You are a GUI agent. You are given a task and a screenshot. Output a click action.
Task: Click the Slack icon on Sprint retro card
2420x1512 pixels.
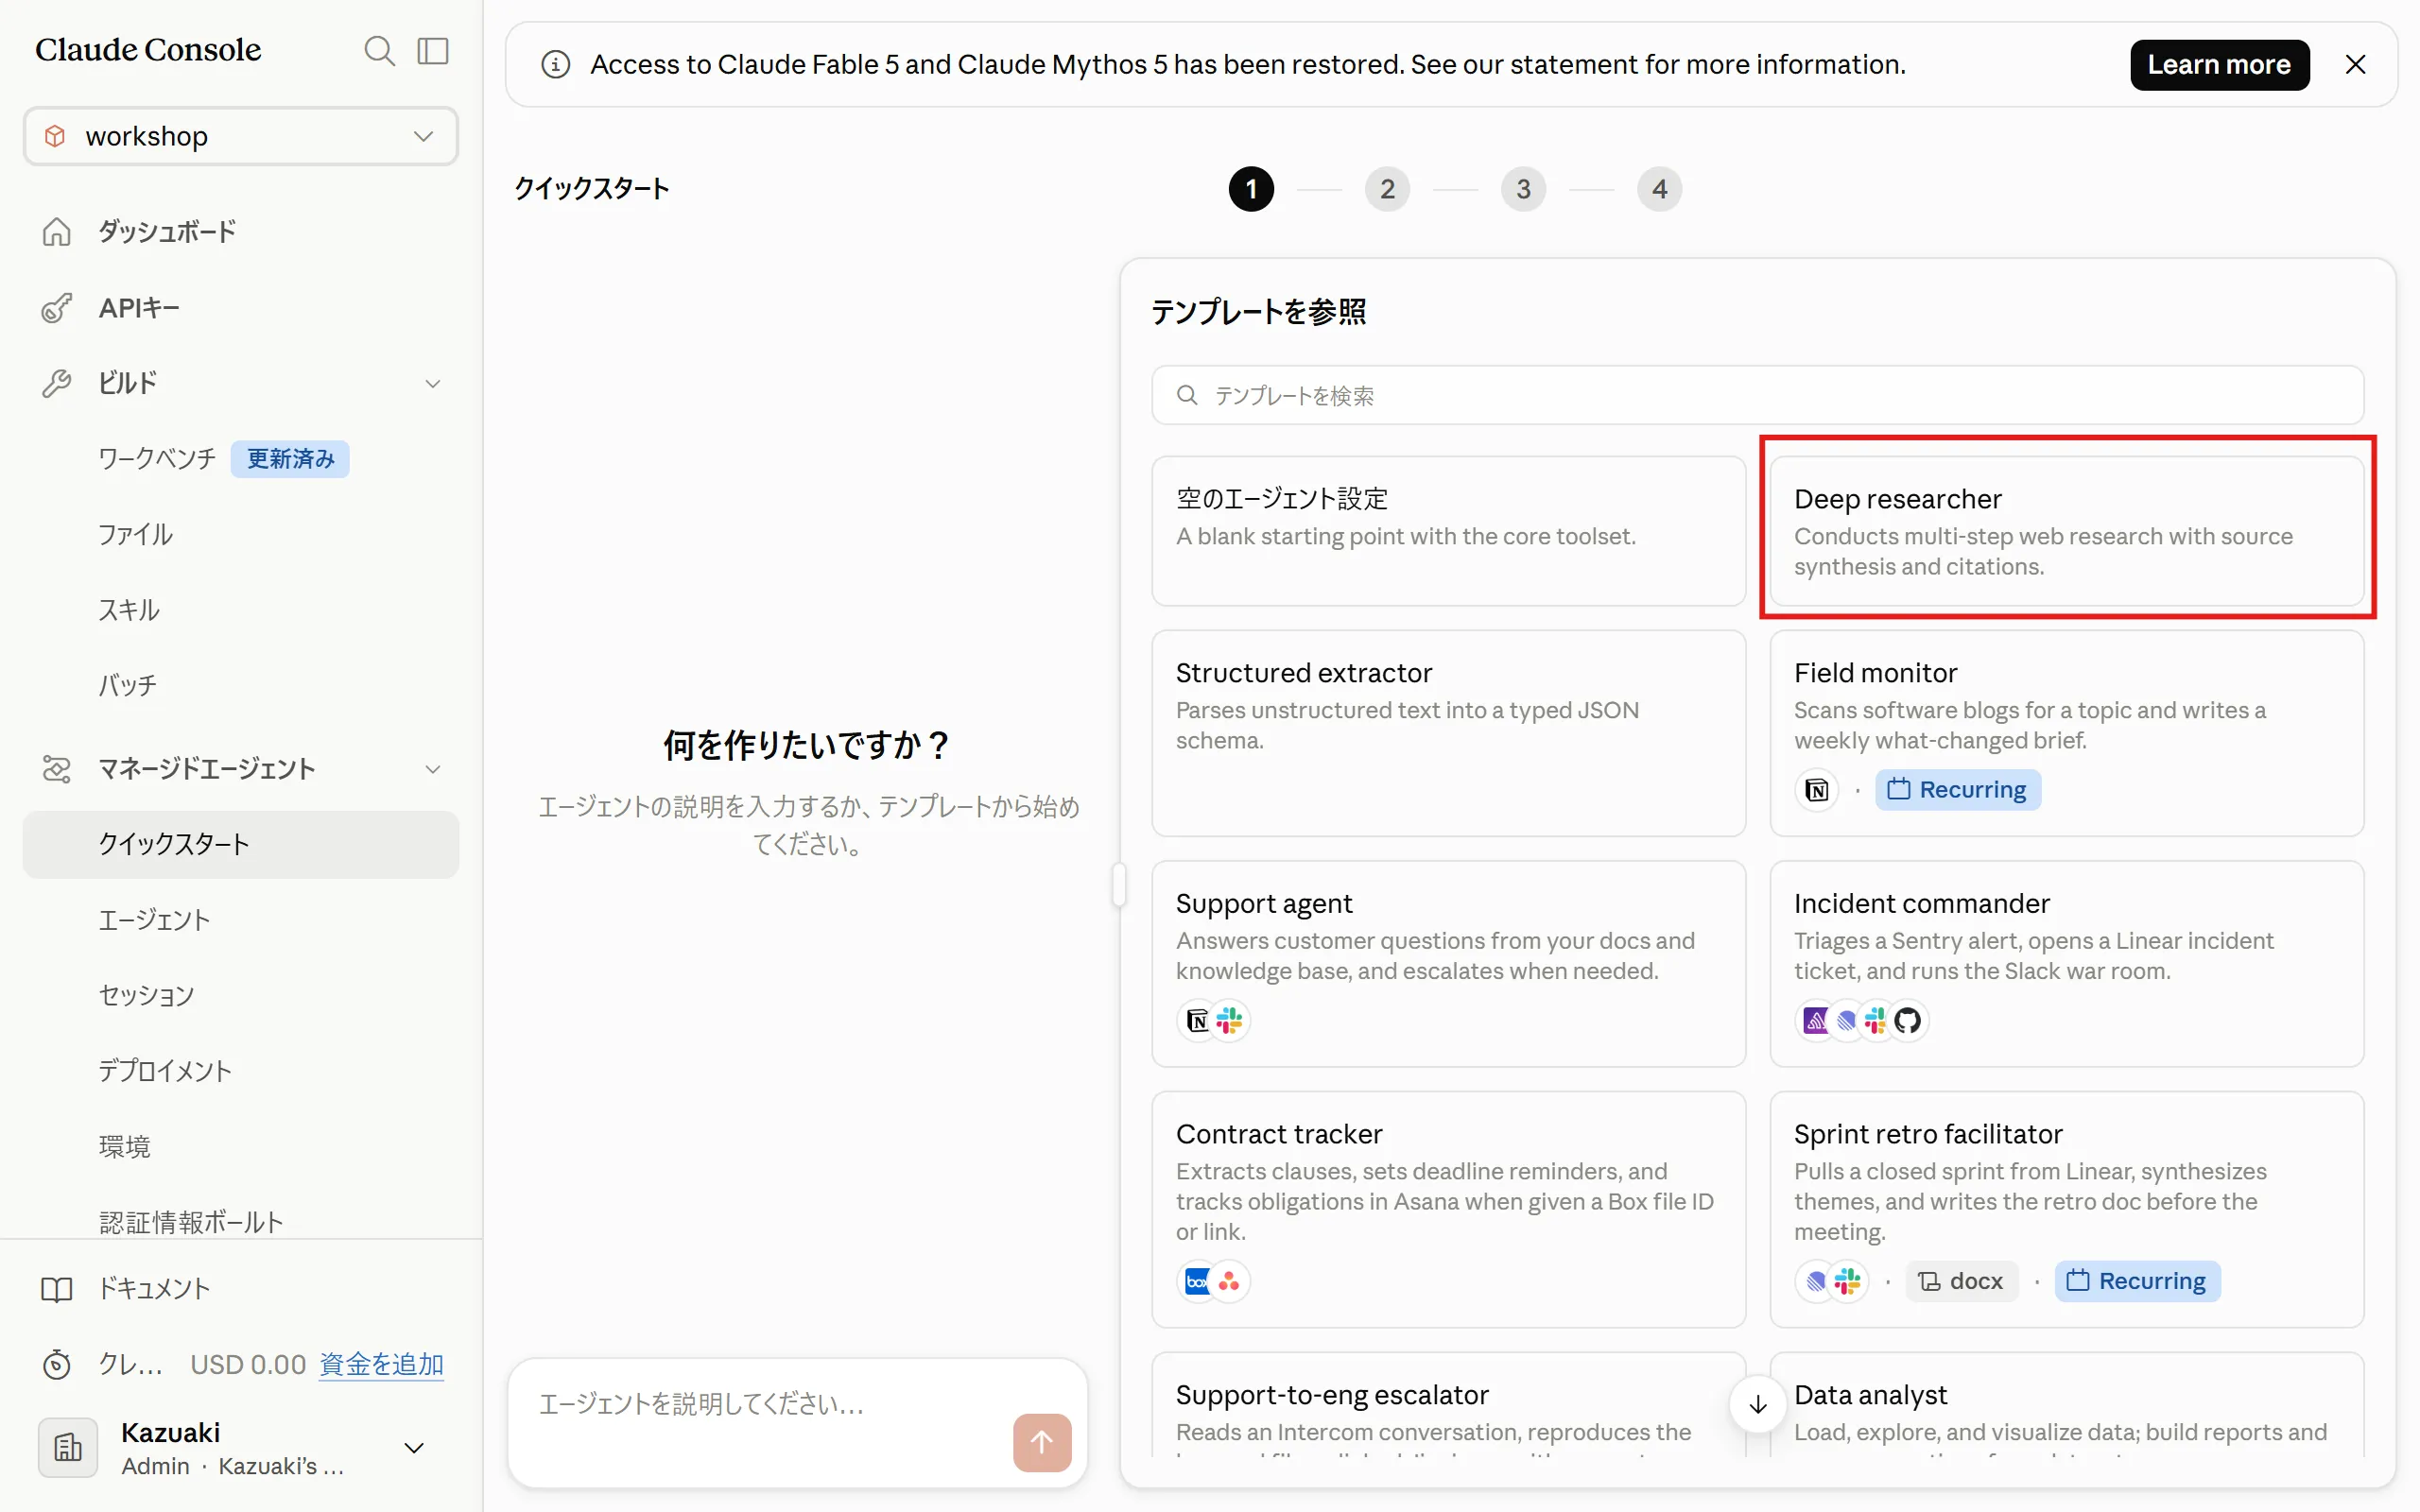click(x=1848, y=1282)
